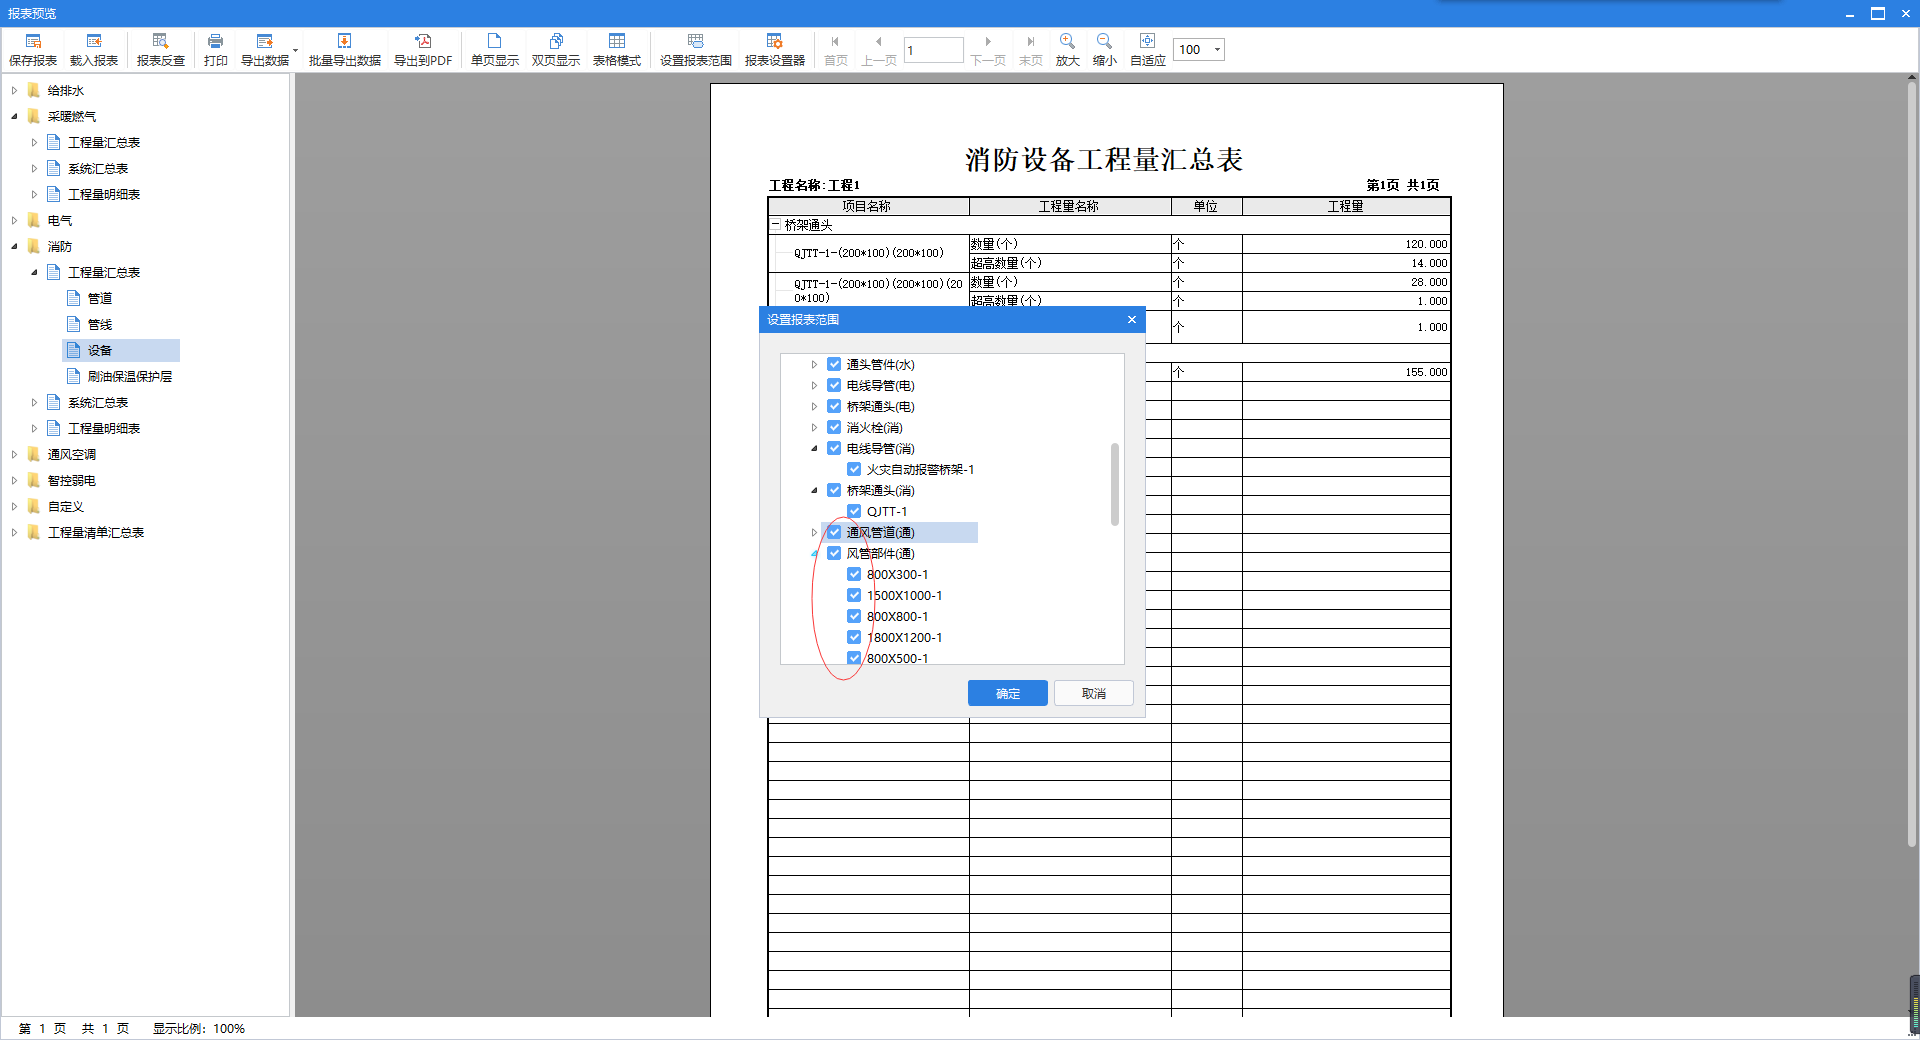The height and width of the screenshot is (1040, 1920).
Task: Click the 自适应 fit-to-window icon
Action: tap(1147, 41)
